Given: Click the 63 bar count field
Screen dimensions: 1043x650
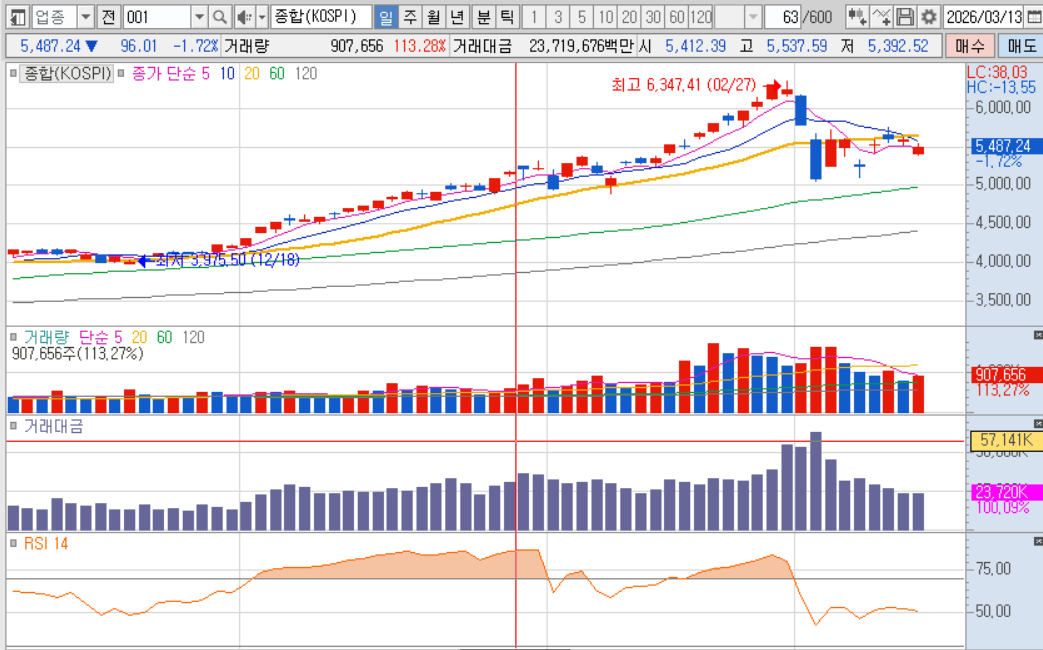Looking at the screenshot, I should (782, 17).
